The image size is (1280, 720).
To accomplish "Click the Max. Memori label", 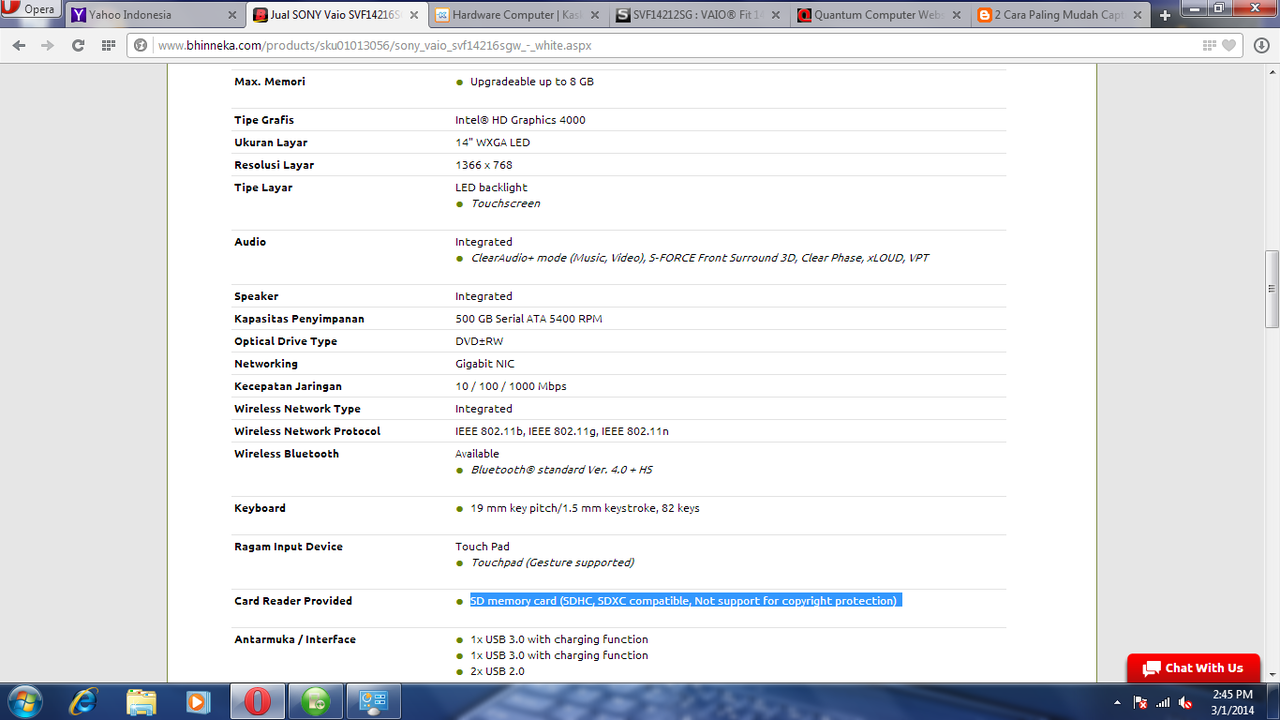I will pos(270,82).
